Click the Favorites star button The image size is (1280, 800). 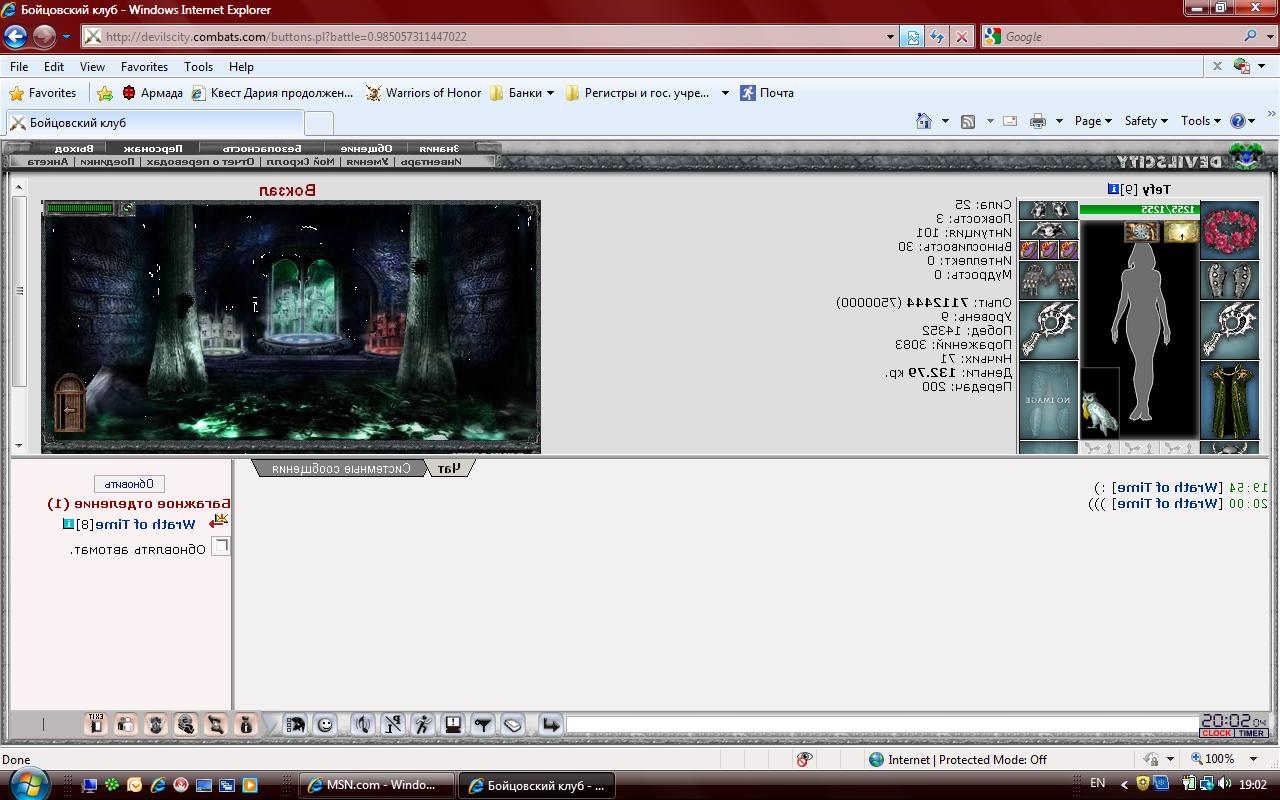43,93
